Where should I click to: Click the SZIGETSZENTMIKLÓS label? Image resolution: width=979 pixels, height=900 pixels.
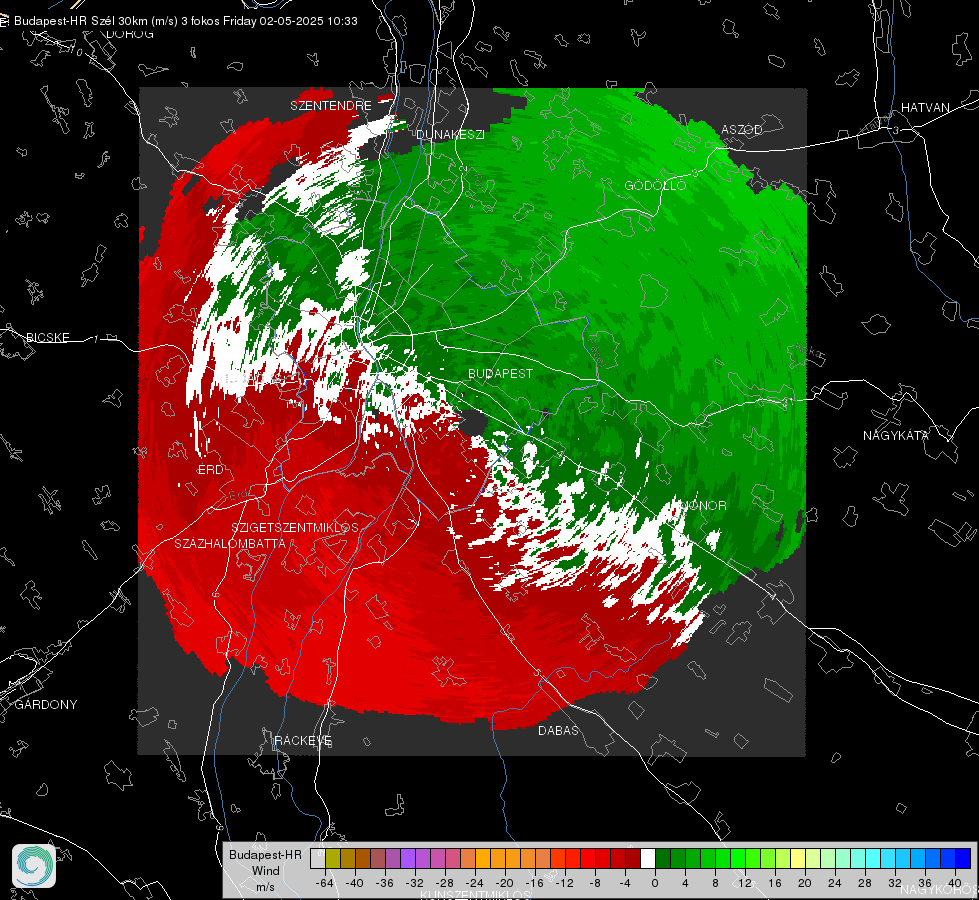pos(295,528)
